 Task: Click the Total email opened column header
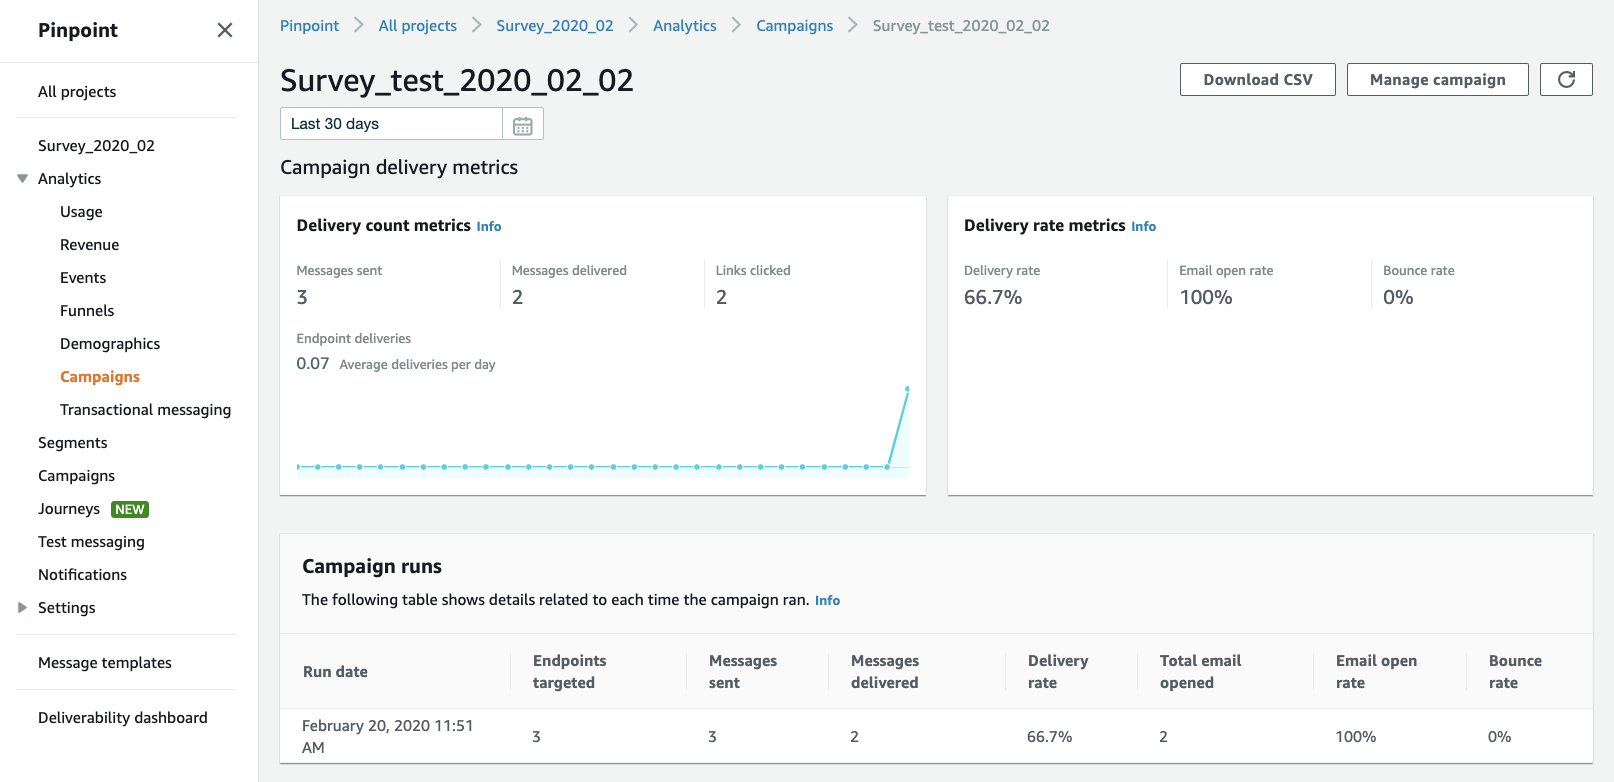1200,672
